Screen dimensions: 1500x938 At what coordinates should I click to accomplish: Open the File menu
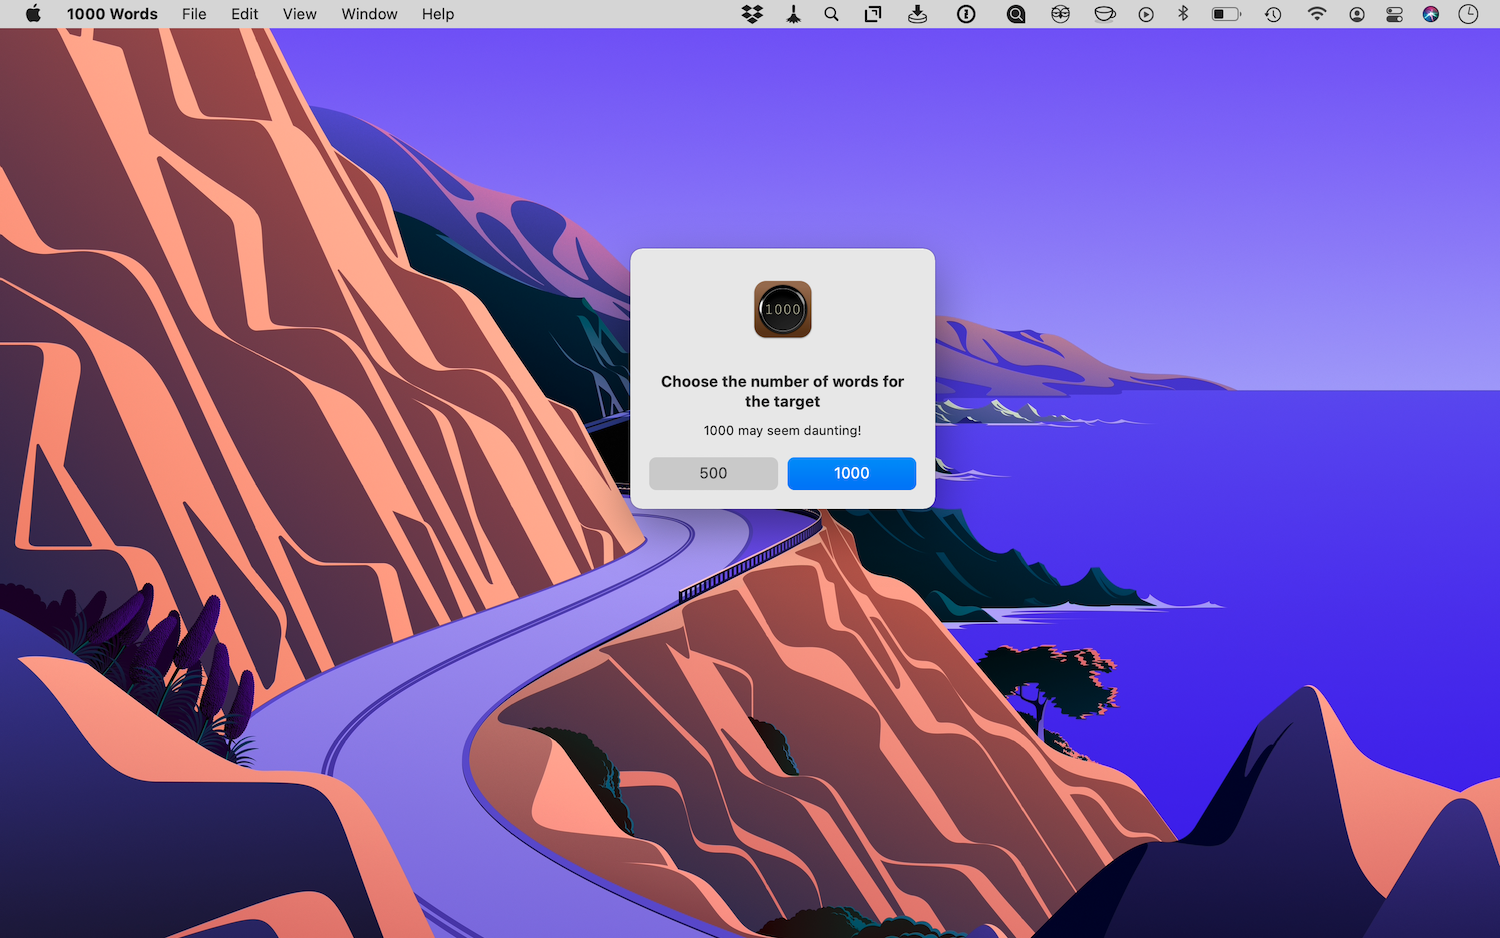point(194,14)
